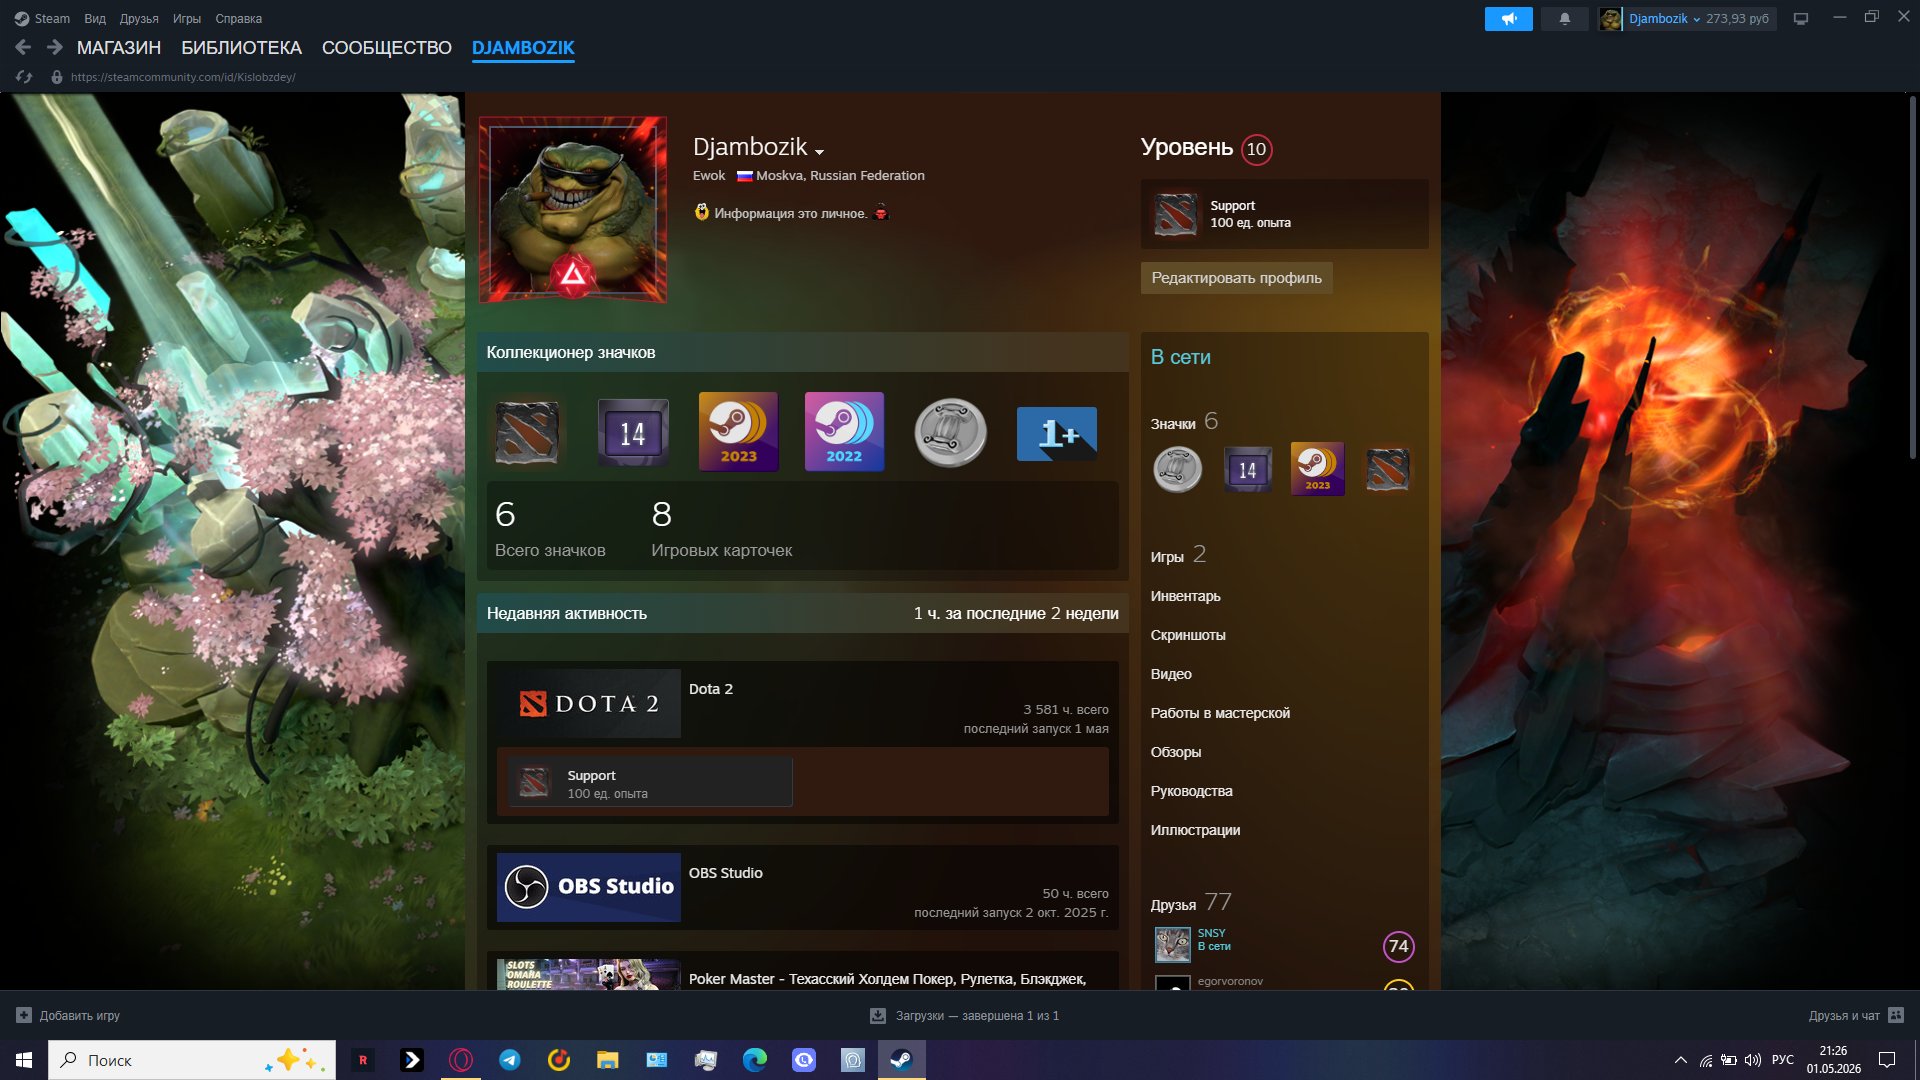The height and width of the screenshot is (1080, 1920).
Task: Open Скриншоты link
Action: pyautogui.click(x=1188, y=635)
